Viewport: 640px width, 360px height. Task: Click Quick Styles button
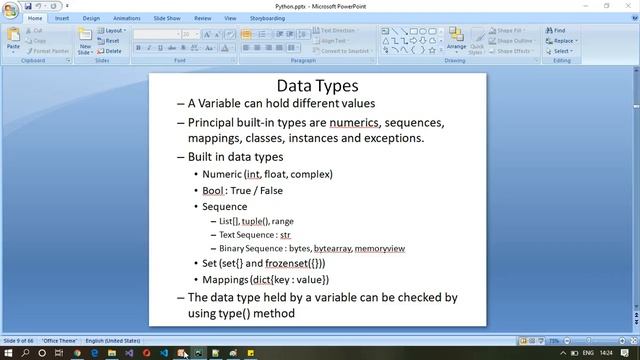(476, 41)
